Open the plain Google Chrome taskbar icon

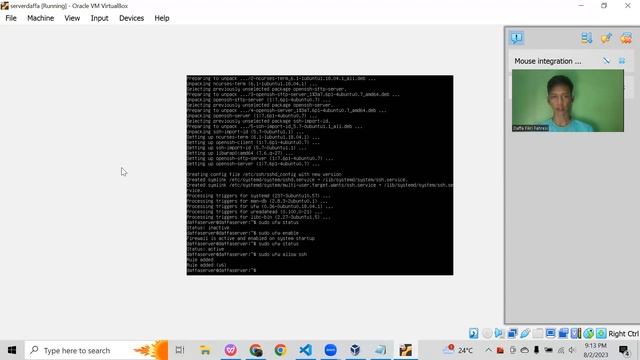point(280,350)
